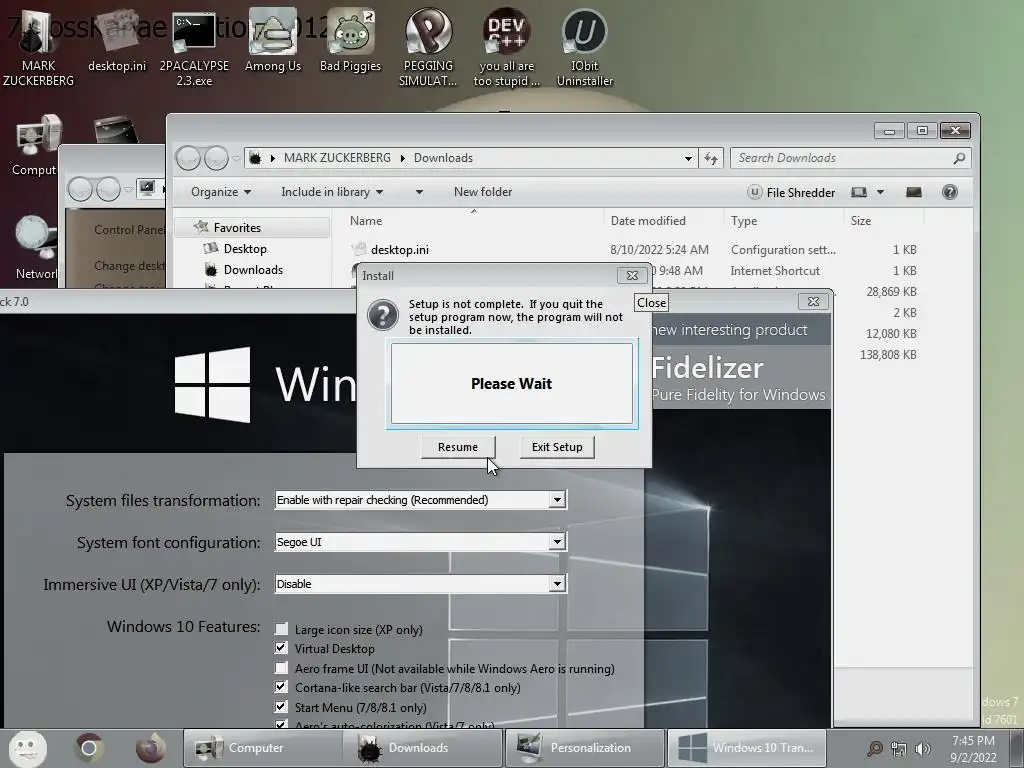Launch the Bad Piggies desktop shortcut

click(350, 40)
